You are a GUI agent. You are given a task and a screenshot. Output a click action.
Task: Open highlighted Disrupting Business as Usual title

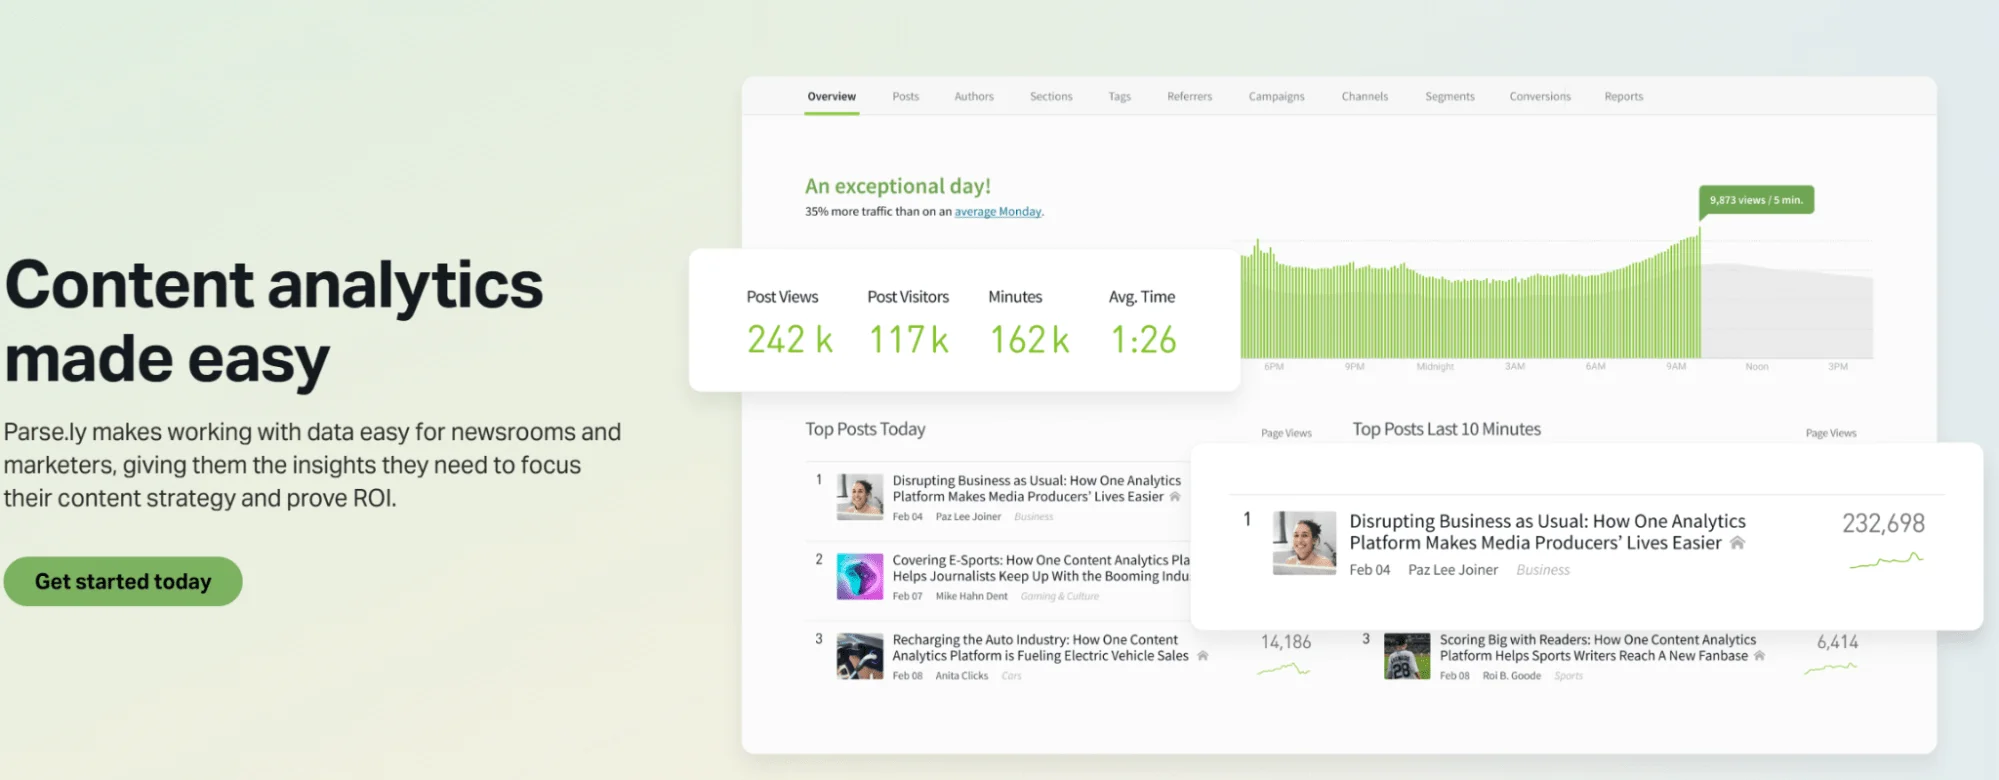(1547, 532)
